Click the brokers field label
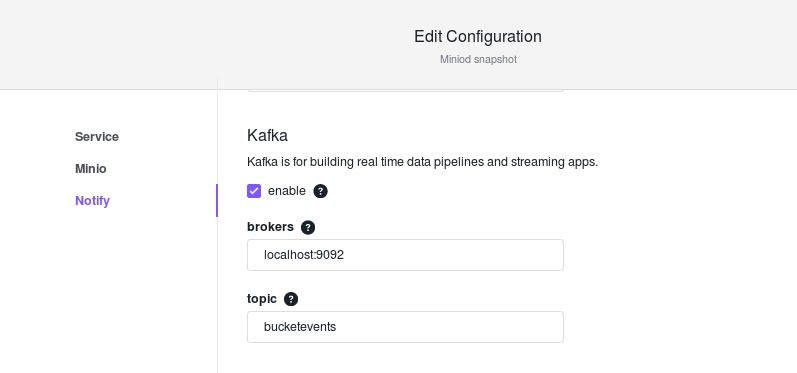This screenshot has height=373, width=797. 270,227
